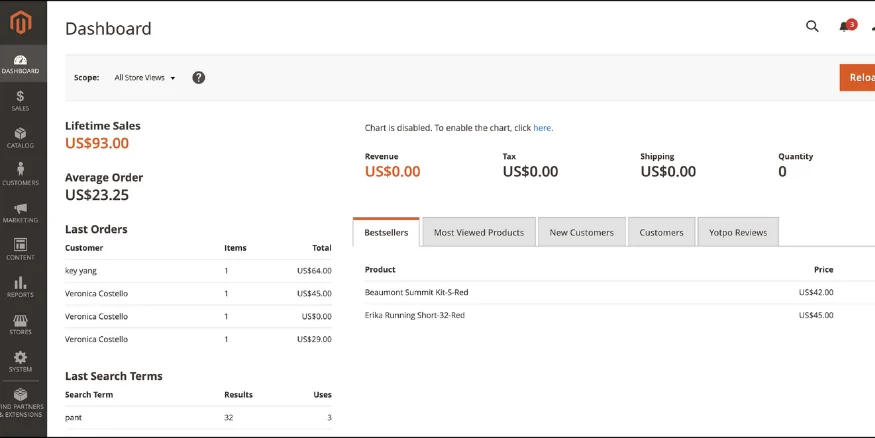875x438 pixels.
Task: Click the scope help question mark icon
Action: pos(199,78)
